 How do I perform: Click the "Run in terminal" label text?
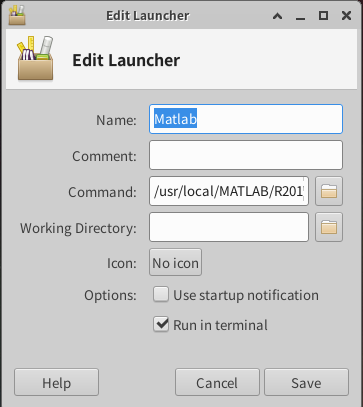pyautogui.click(x=220, y=325)
